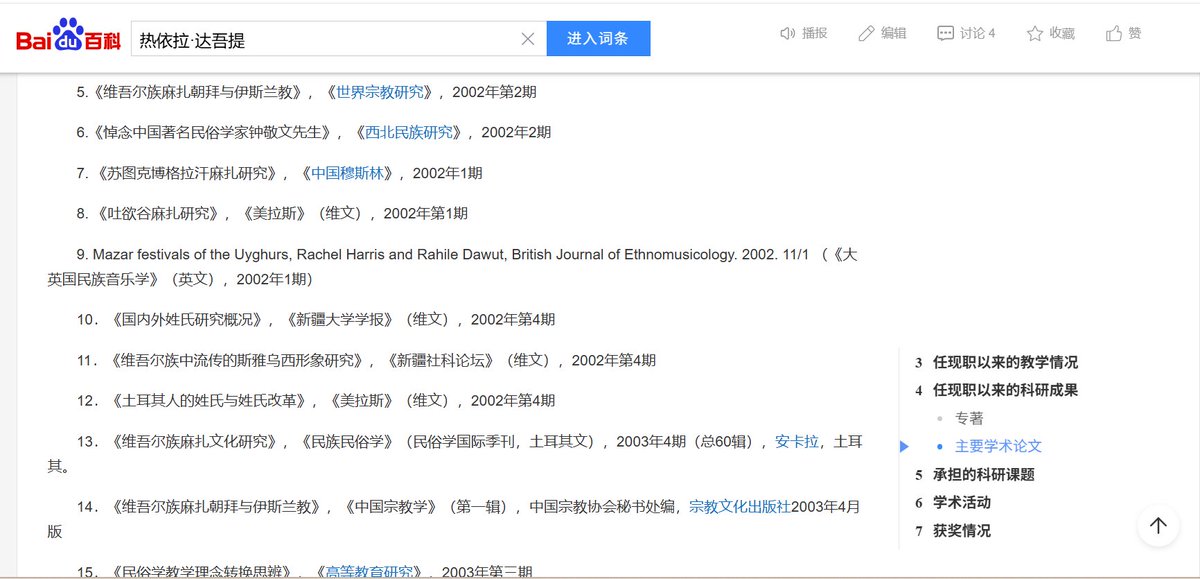Click the text 《维吾尔族麻扎文化研究》 in item 13
The image size is (1200, 579).
click(x=196, y=441)
